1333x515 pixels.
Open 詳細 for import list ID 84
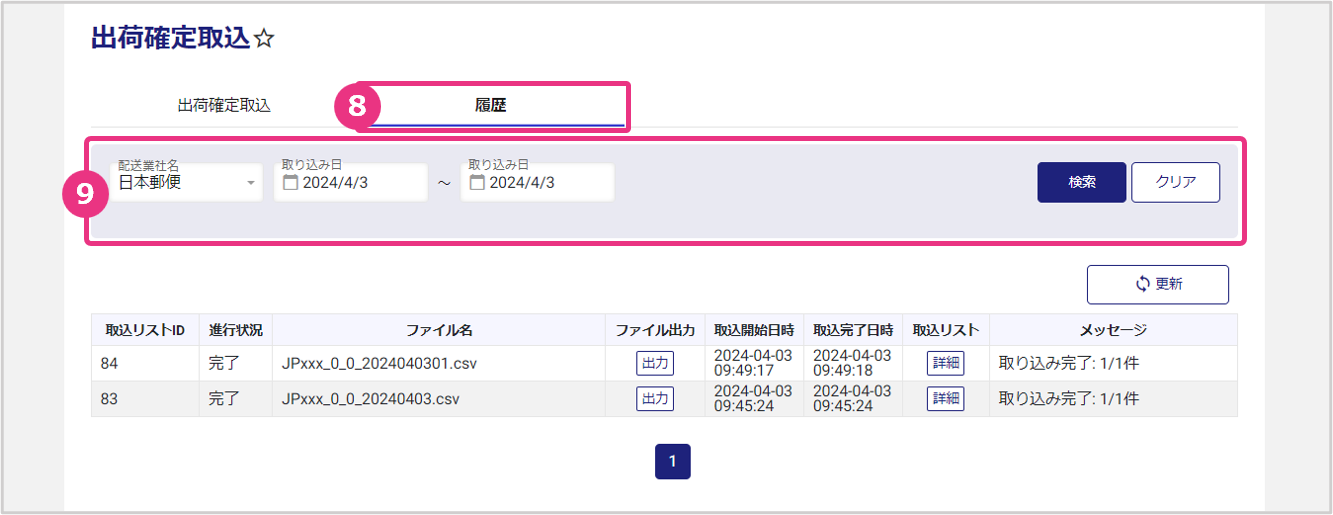click(945, 363)
